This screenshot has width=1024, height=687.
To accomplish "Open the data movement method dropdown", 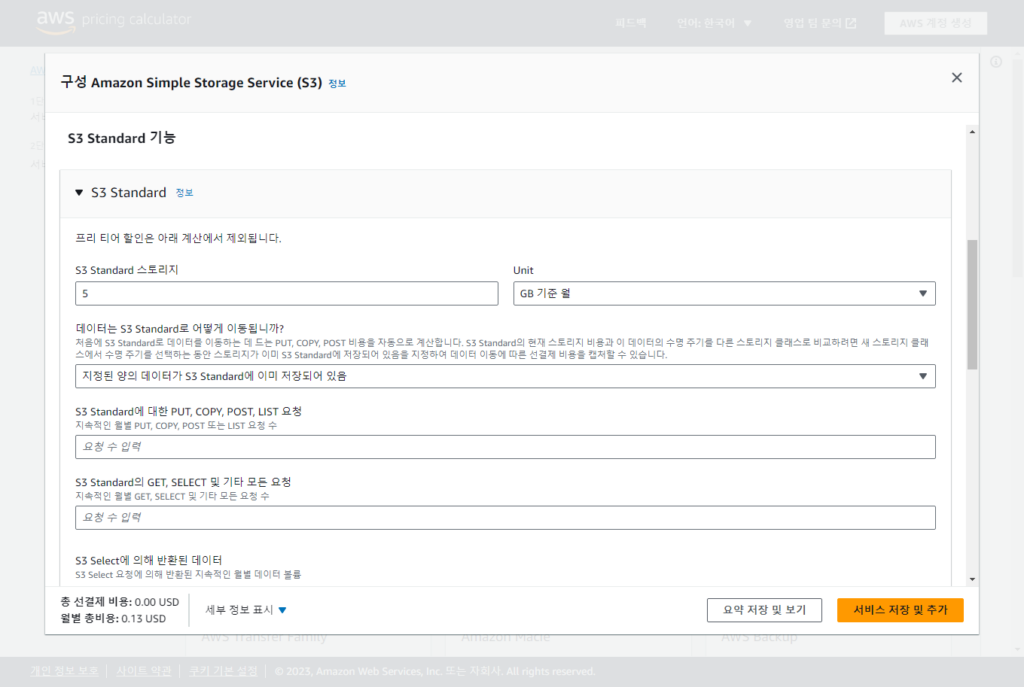I will (505, 376).
